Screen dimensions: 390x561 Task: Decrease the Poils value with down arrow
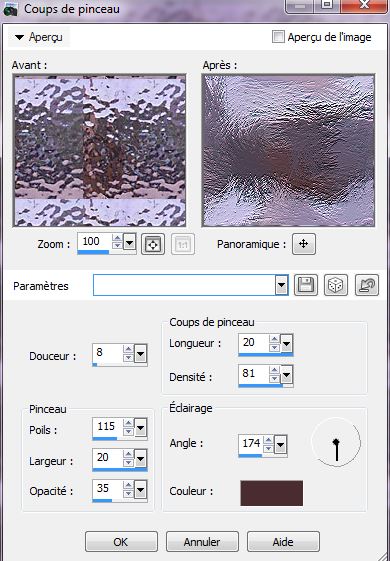[128, 432]
